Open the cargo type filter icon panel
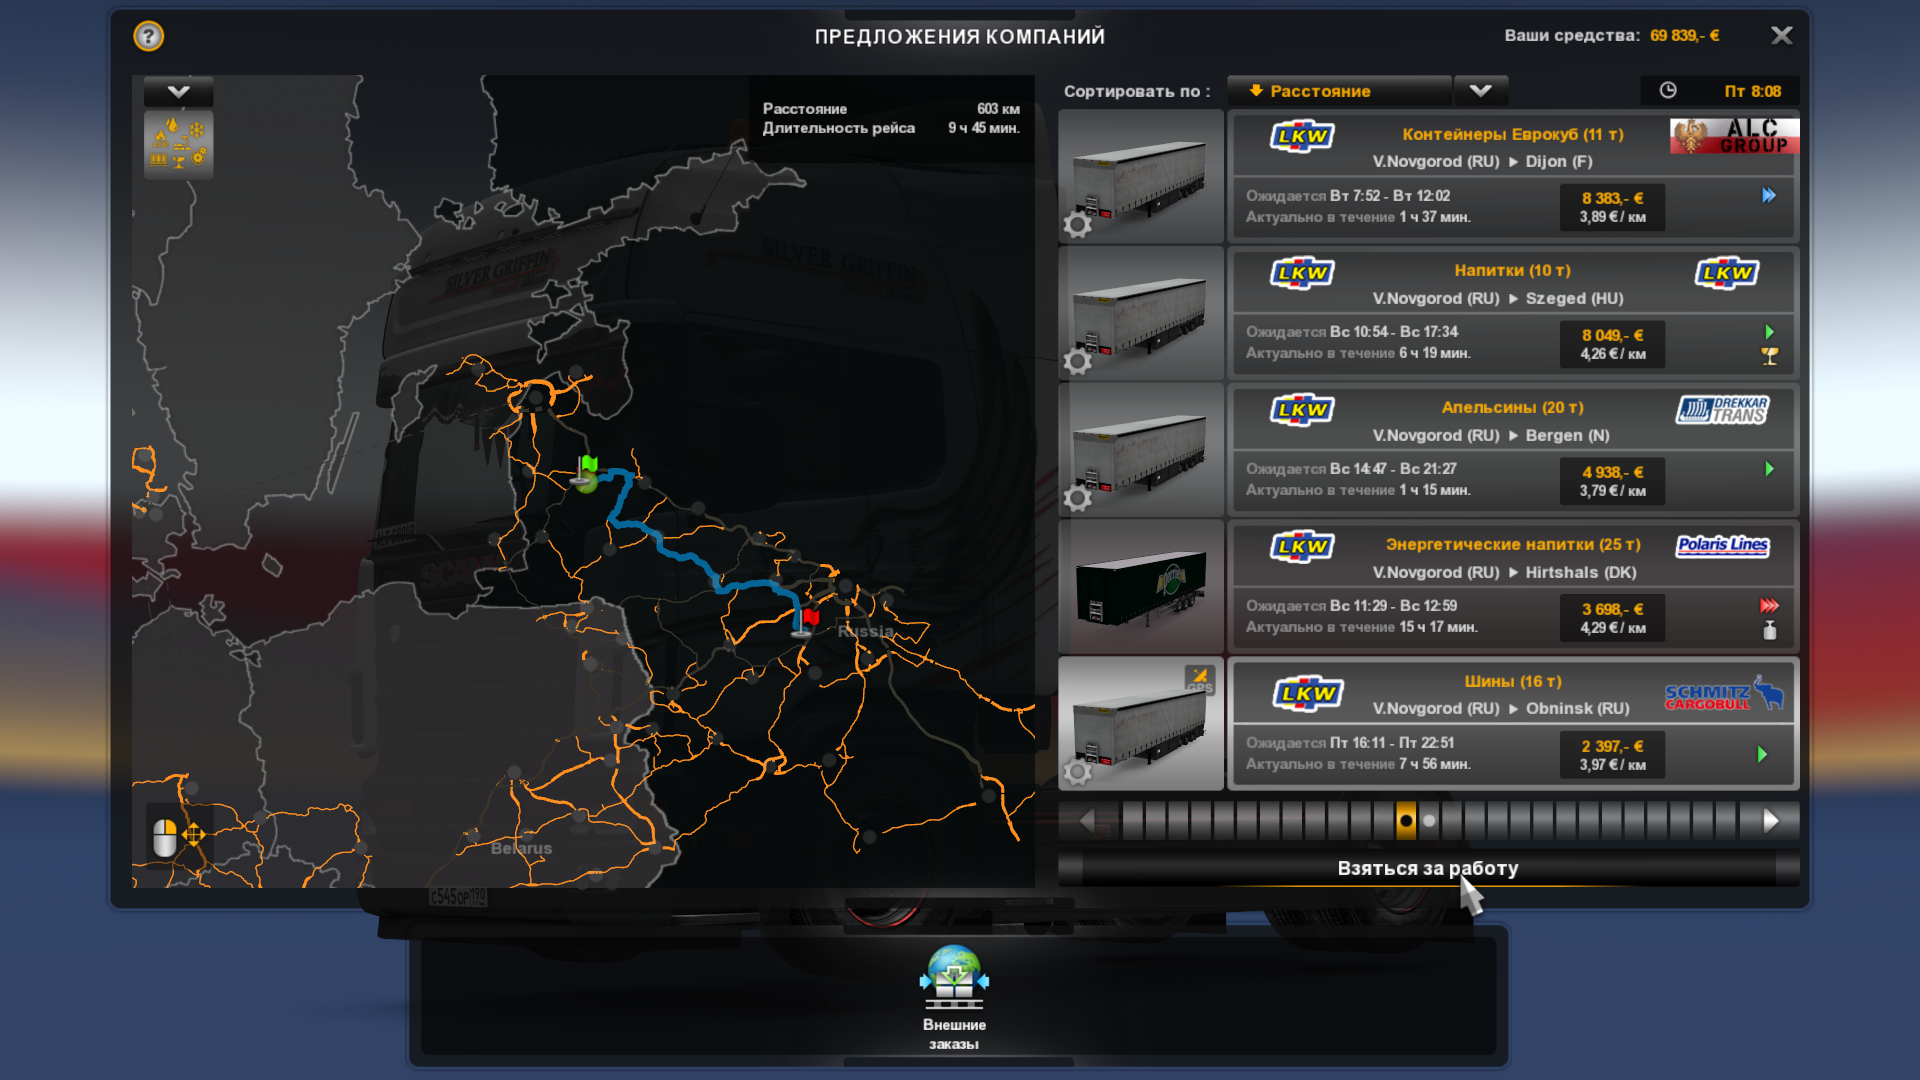 coord(178,145)
